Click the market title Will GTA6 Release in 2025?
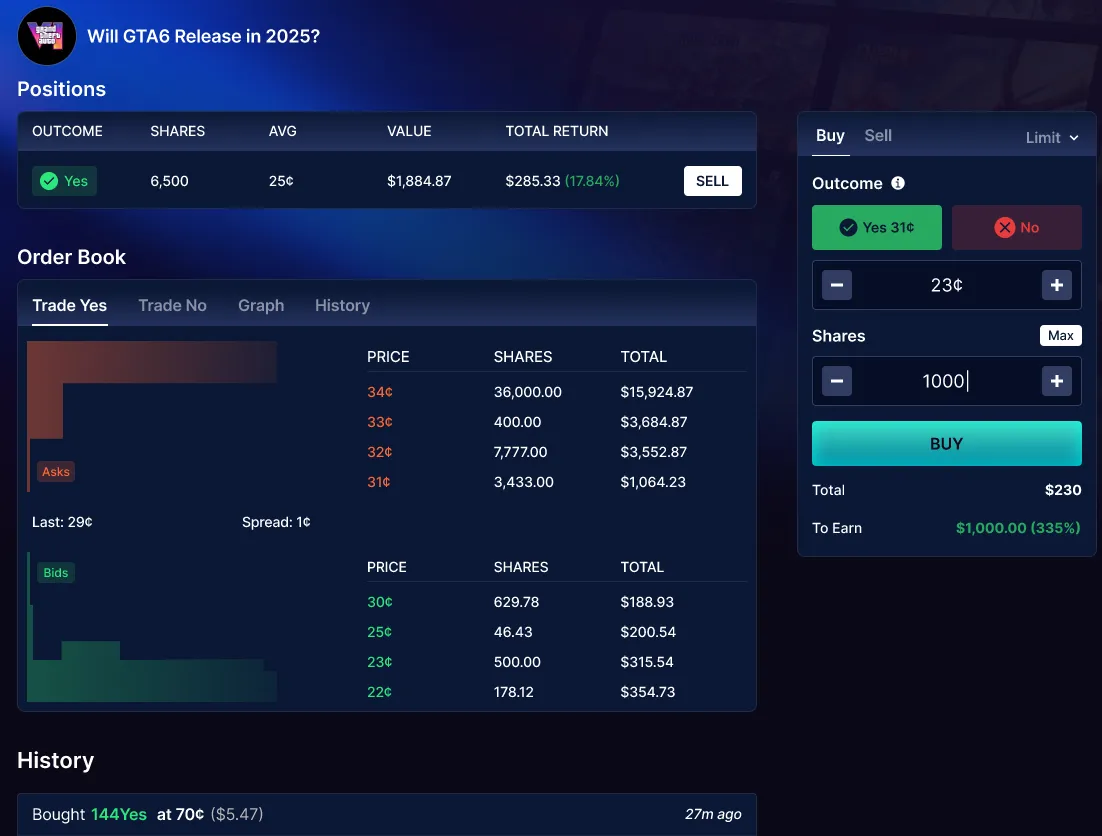Image resolution: width=1102 pixels, height=836 pixels. [203, 37]
